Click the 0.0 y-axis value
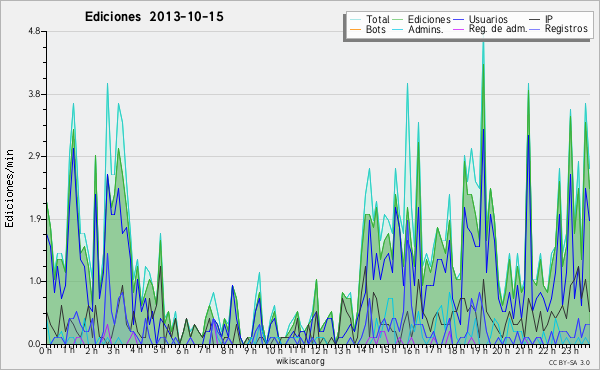This screenshot has width=600, height=370. [34, 344]
